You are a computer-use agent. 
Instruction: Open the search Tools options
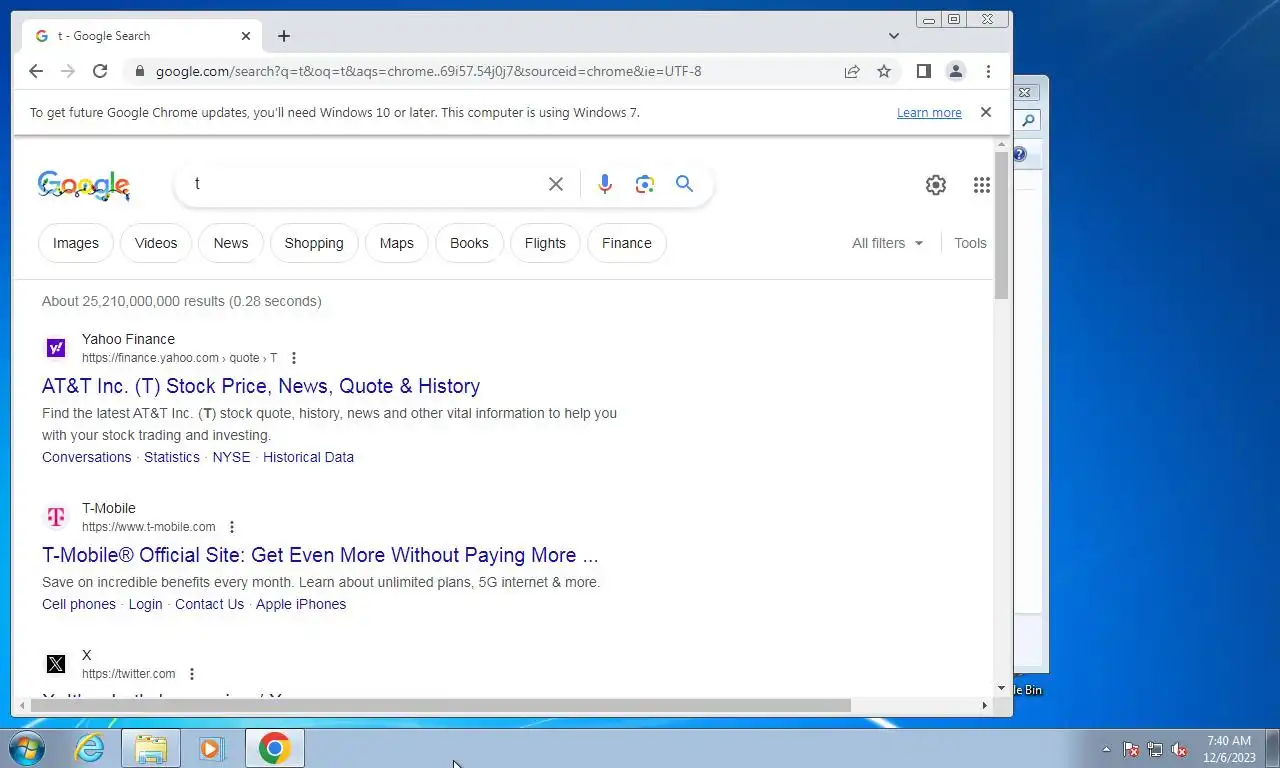[970, 243]
